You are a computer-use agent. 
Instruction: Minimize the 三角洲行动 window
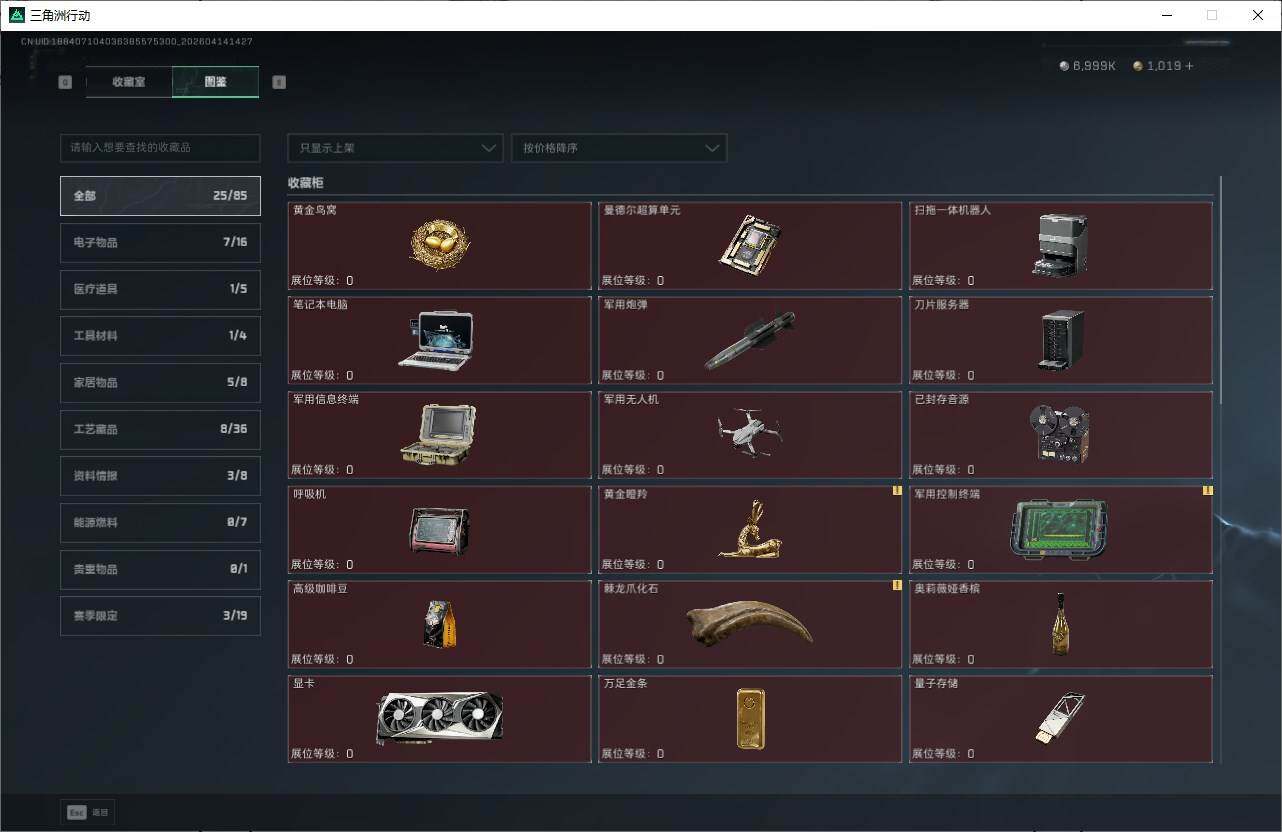point(1166,15)
